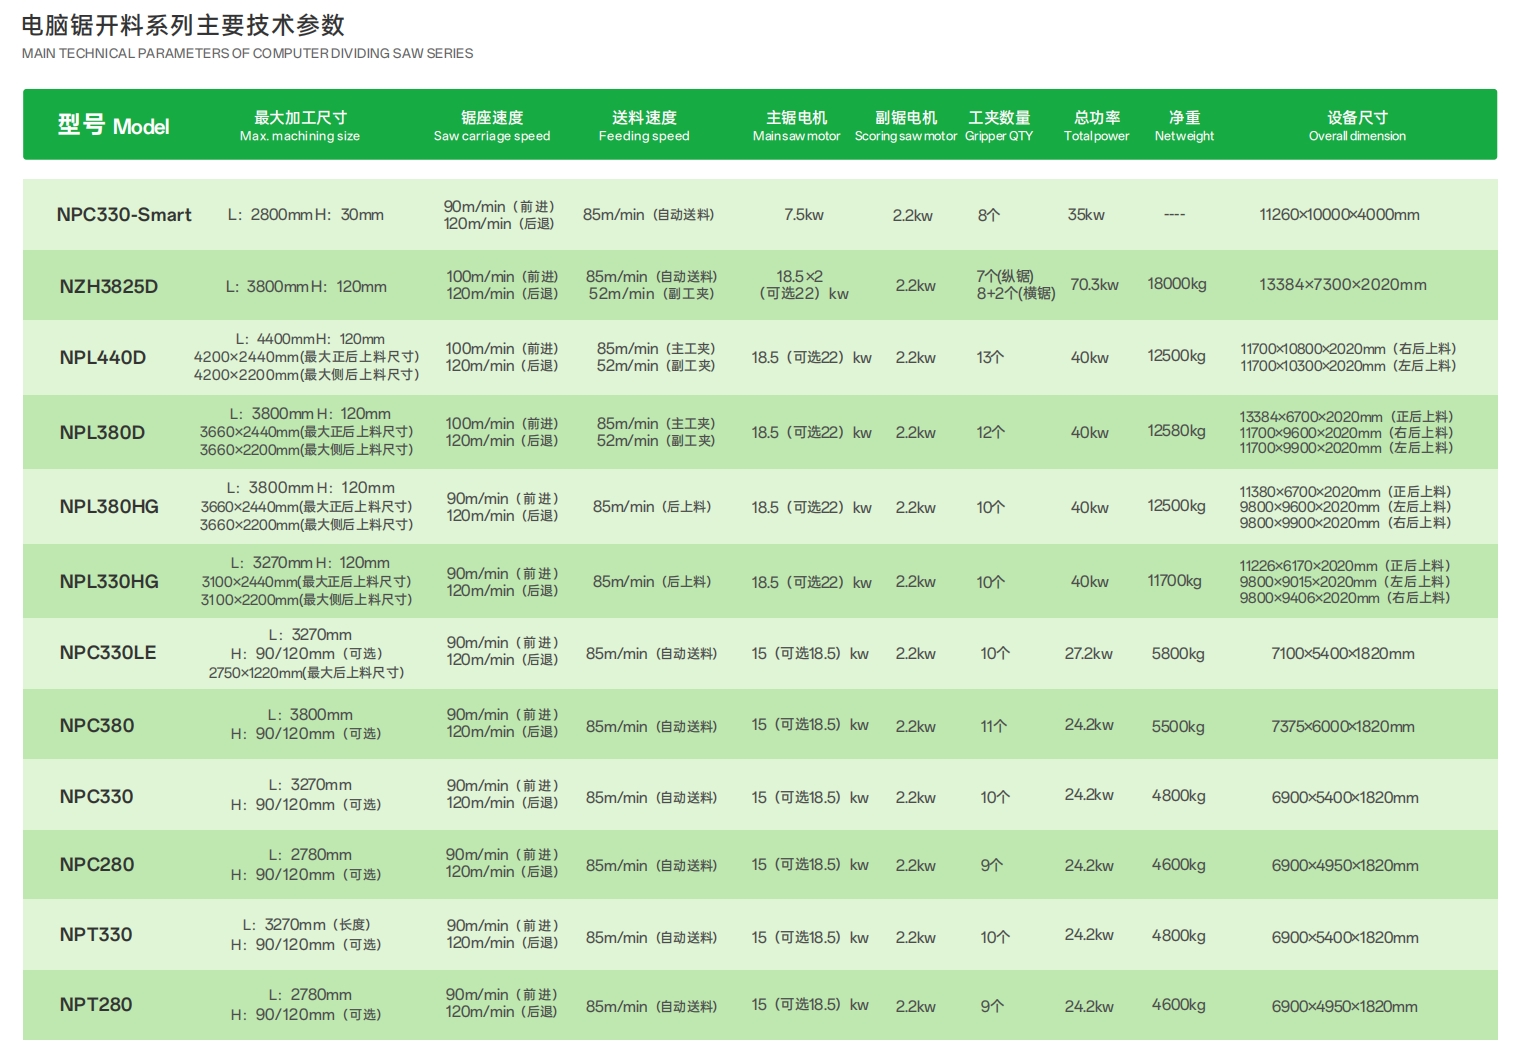The image size is (1521, 1051).
Task: Select the 11260×10000×4000mm dimension cell
Action: point(1339,215)
